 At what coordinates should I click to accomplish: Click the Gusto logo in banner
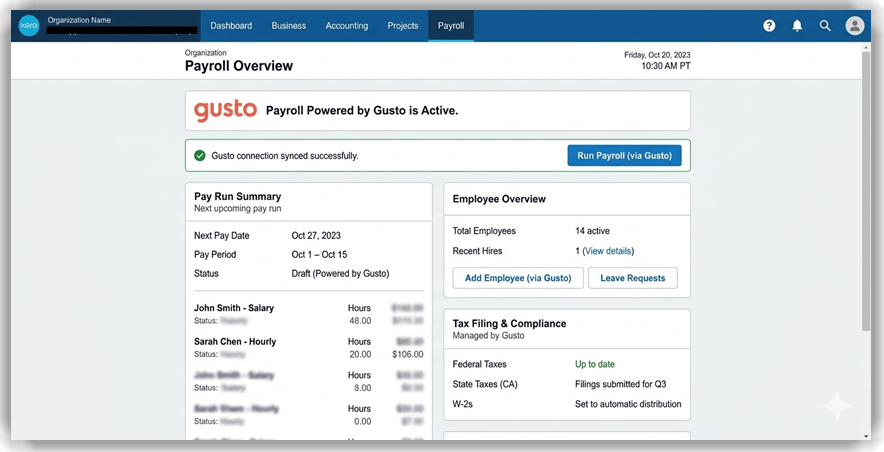tap(225, 110)
